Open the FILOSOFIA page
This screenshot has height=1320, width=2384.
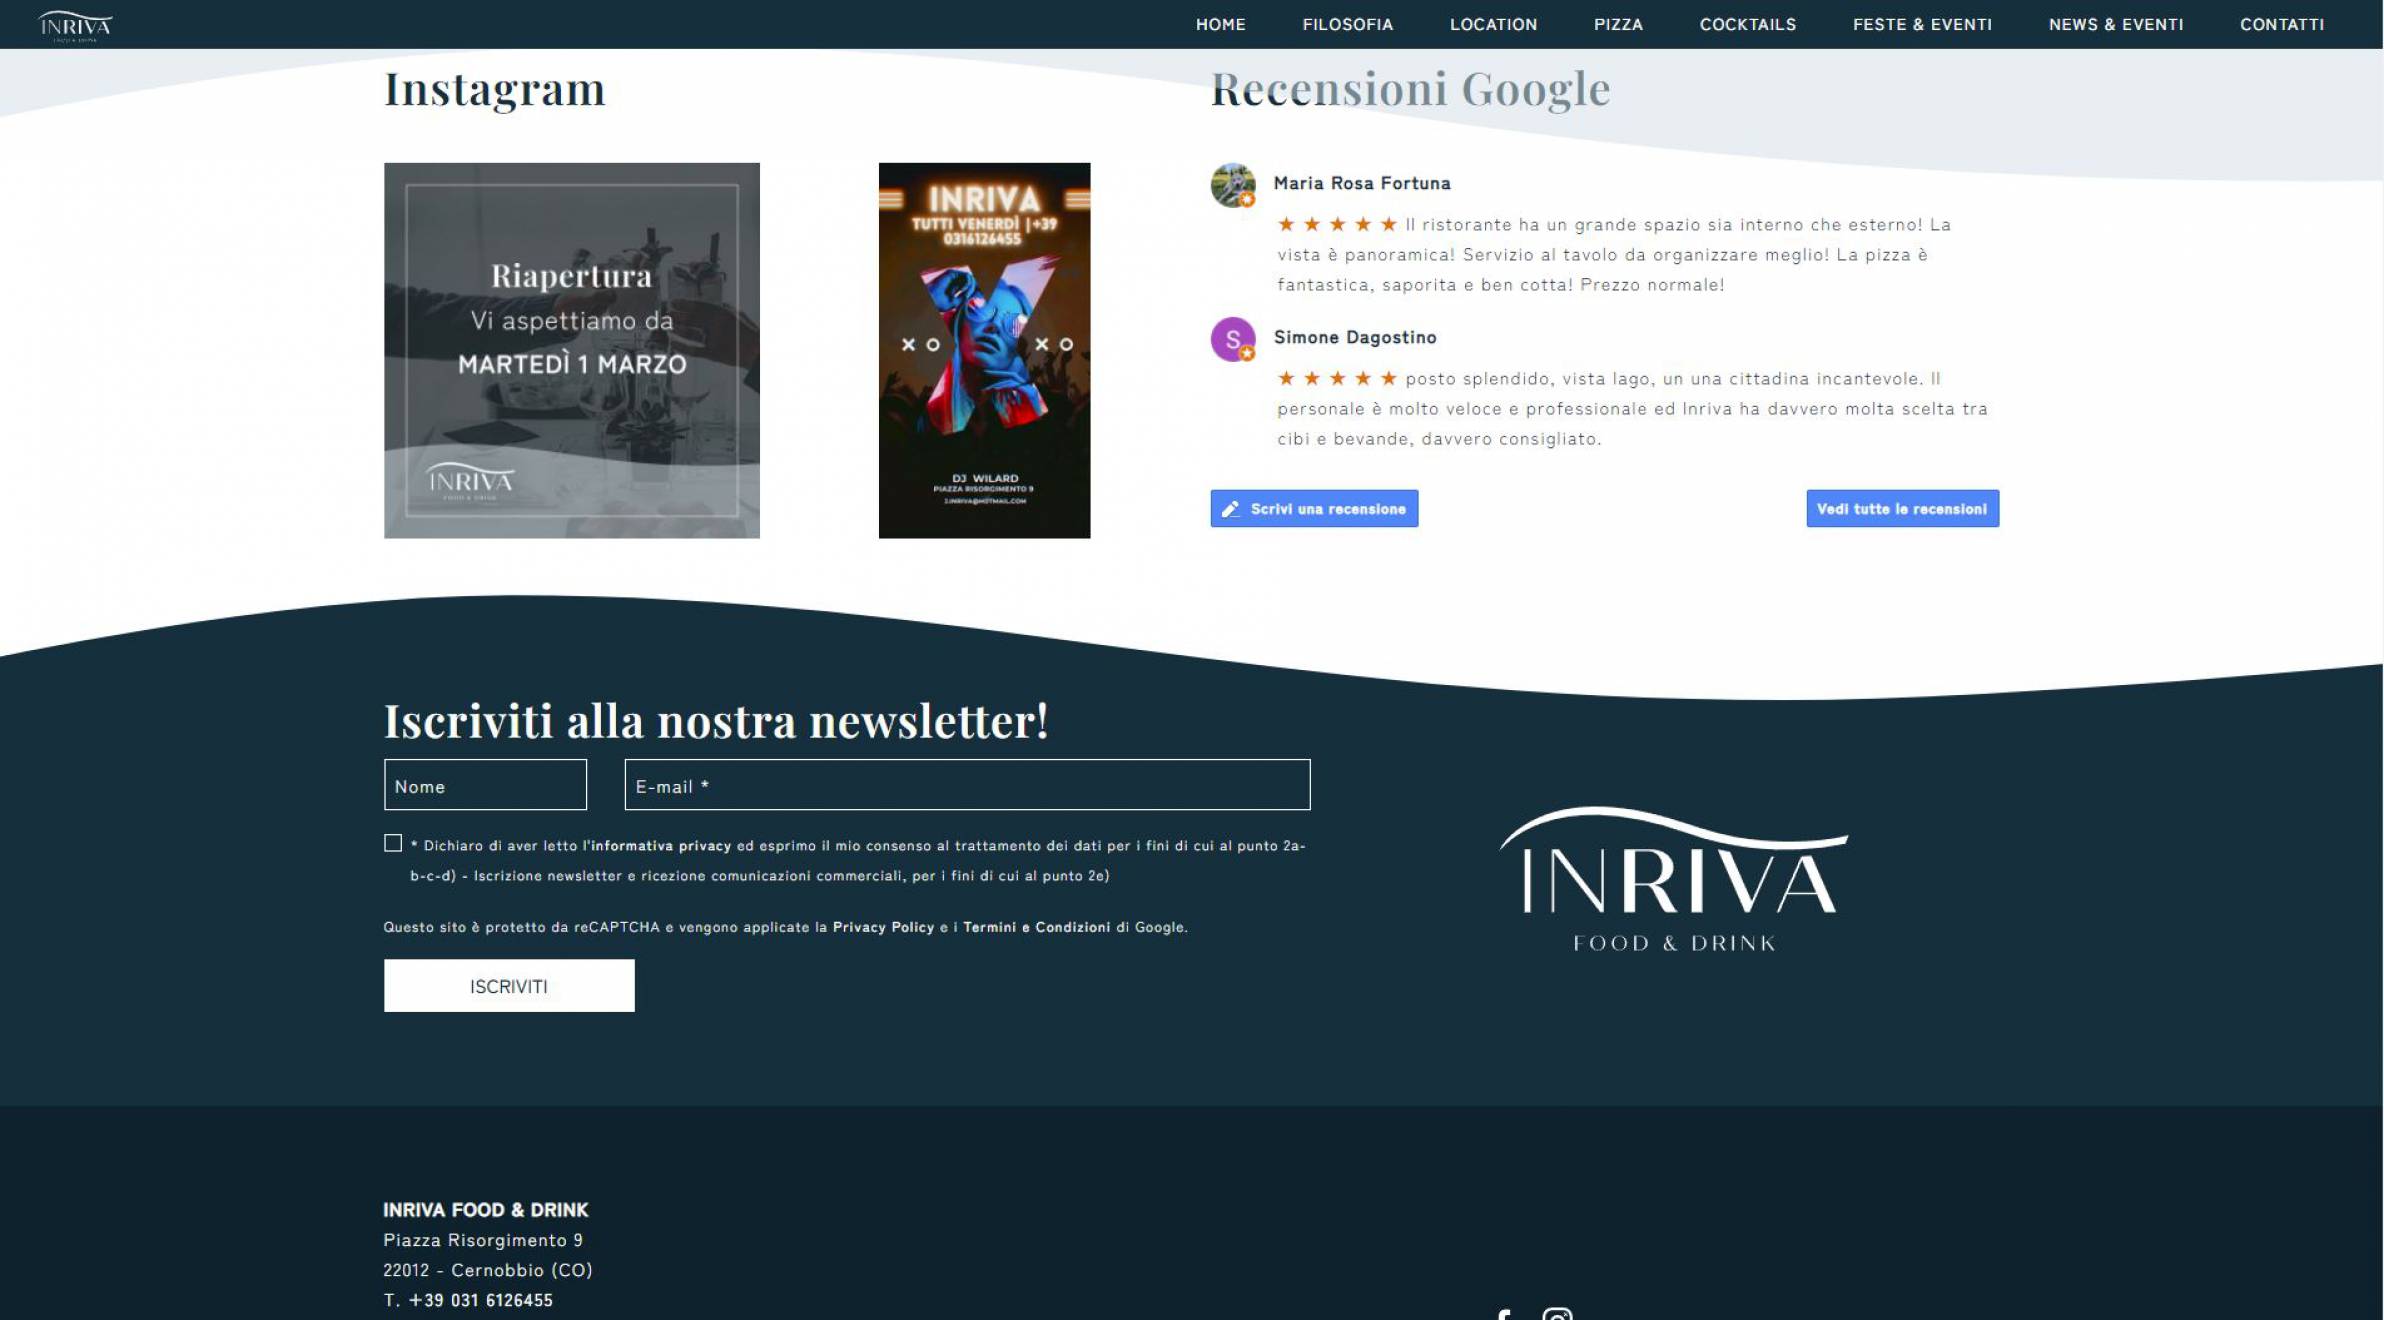1347,24
